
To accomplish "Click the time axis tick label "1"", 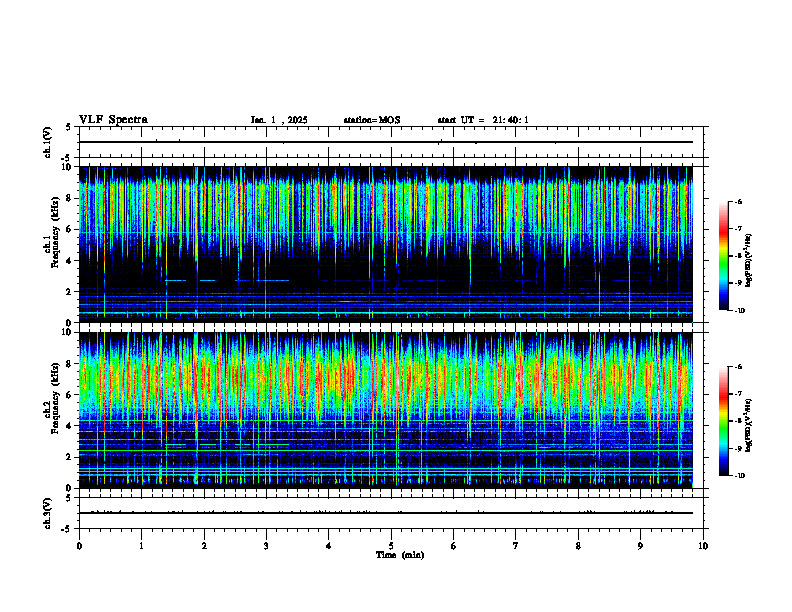I will point(141,546).
